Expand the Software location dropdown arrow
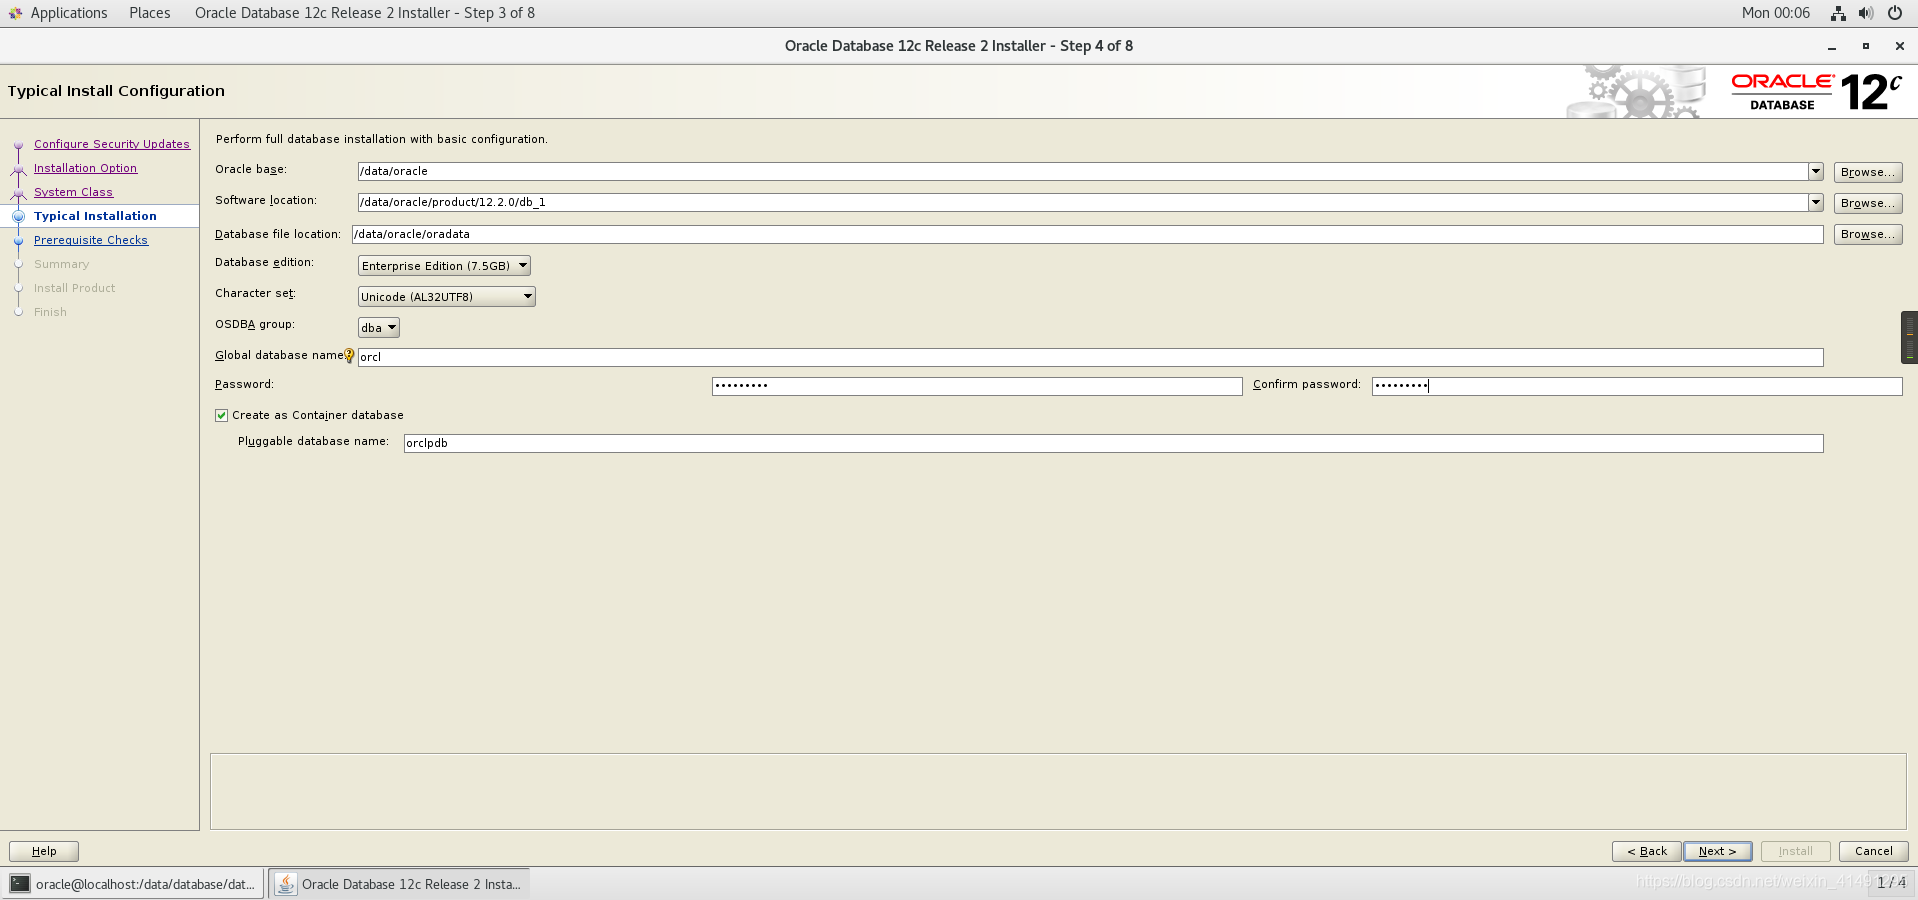 (x=1815, y=202)
